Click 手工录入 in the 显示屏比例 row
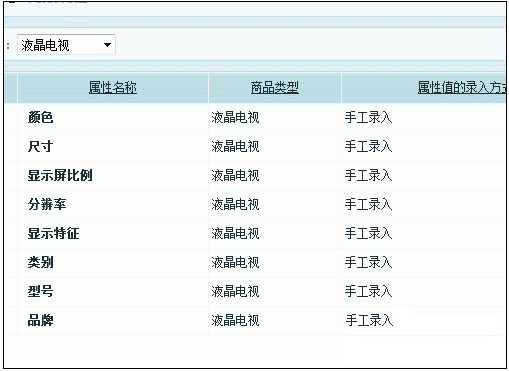Image resolution: width=509 pixels, height=371 pixels. pos(368,175)
